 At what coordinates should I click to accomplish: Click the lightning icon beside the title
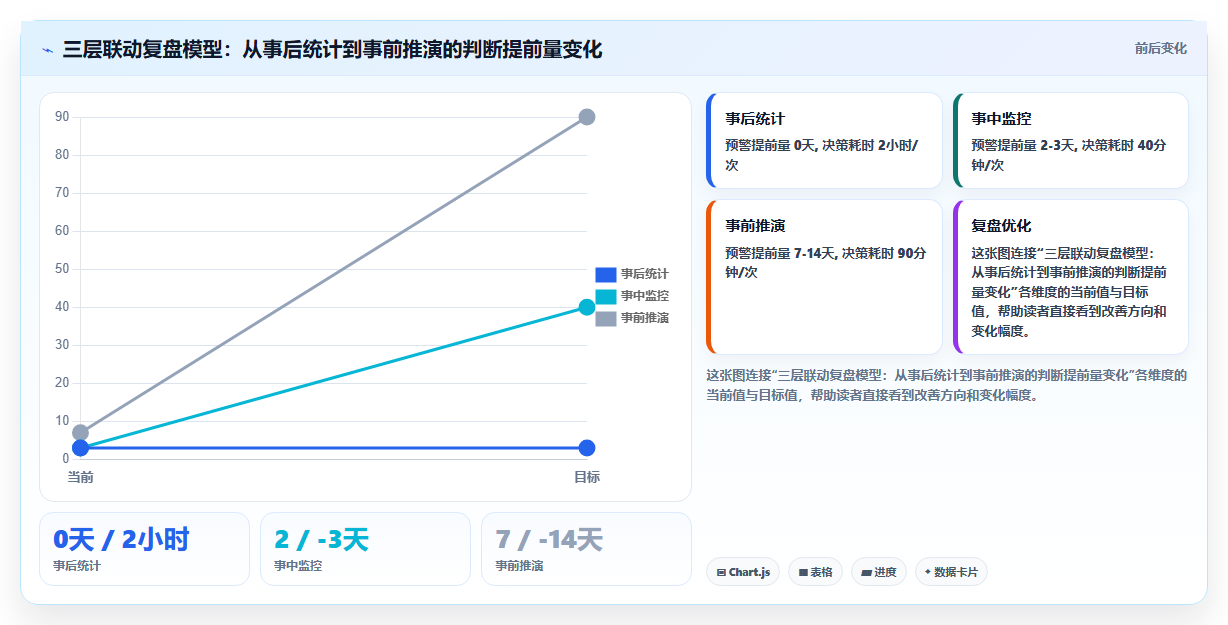[x=47, y=50]
